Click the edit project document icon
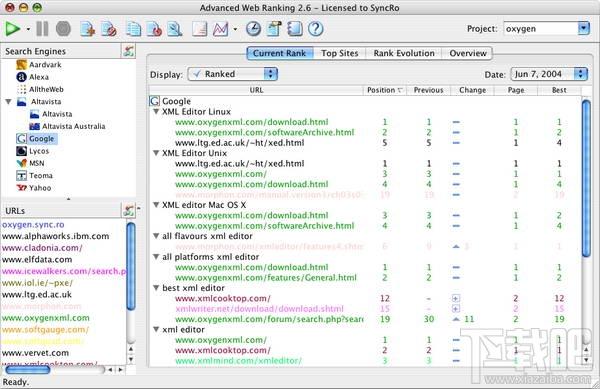Image resolution: width=600 pixels, height=389 pixels. click(x=109, y=29)
